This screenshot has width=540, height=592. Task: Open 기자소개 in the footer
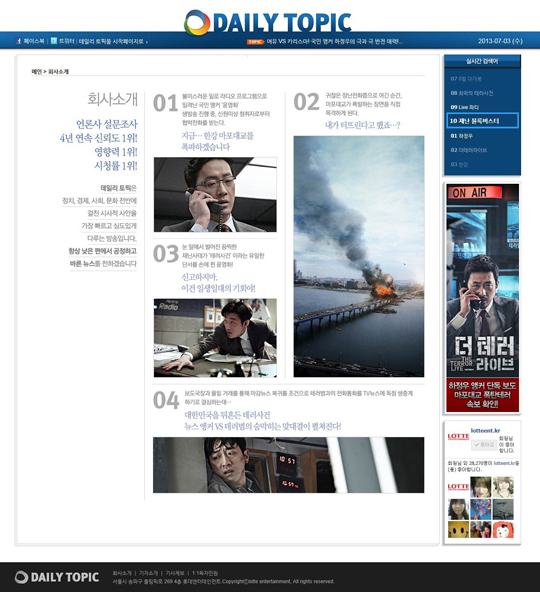pos(148,573)
